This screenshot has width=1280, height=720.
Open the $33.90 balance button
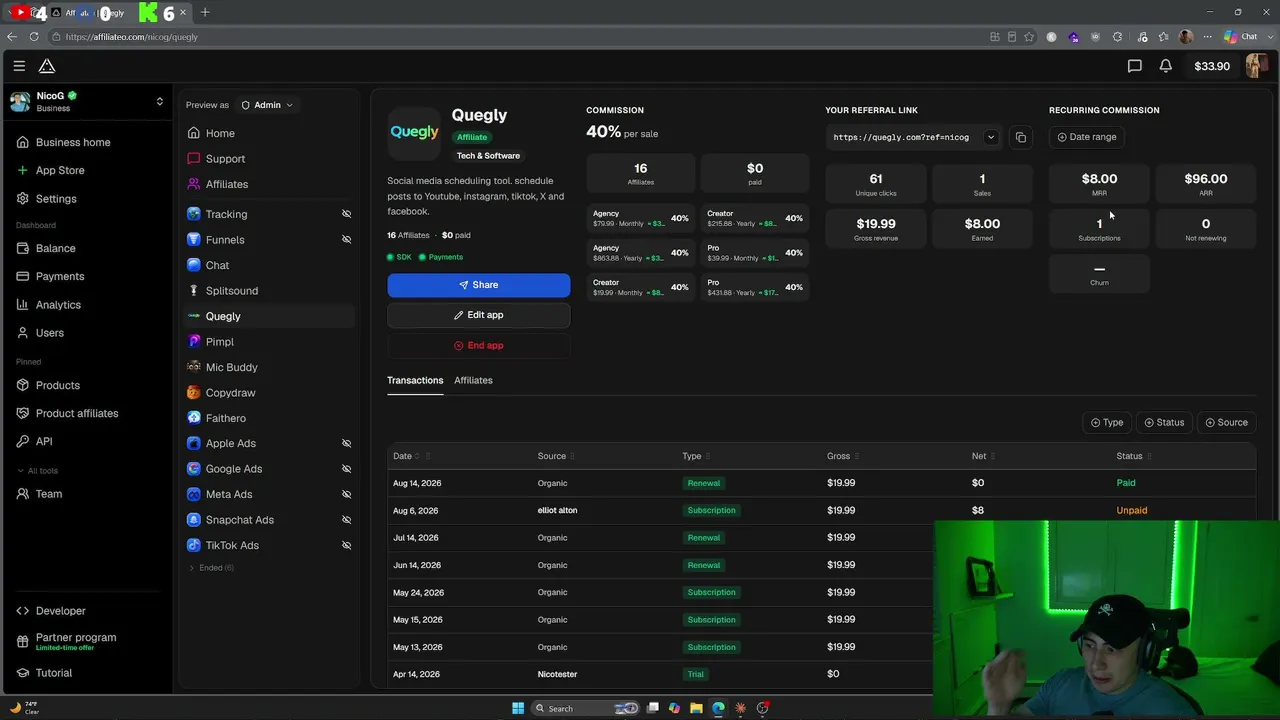pyautogui.click(x=1212, y=66)
